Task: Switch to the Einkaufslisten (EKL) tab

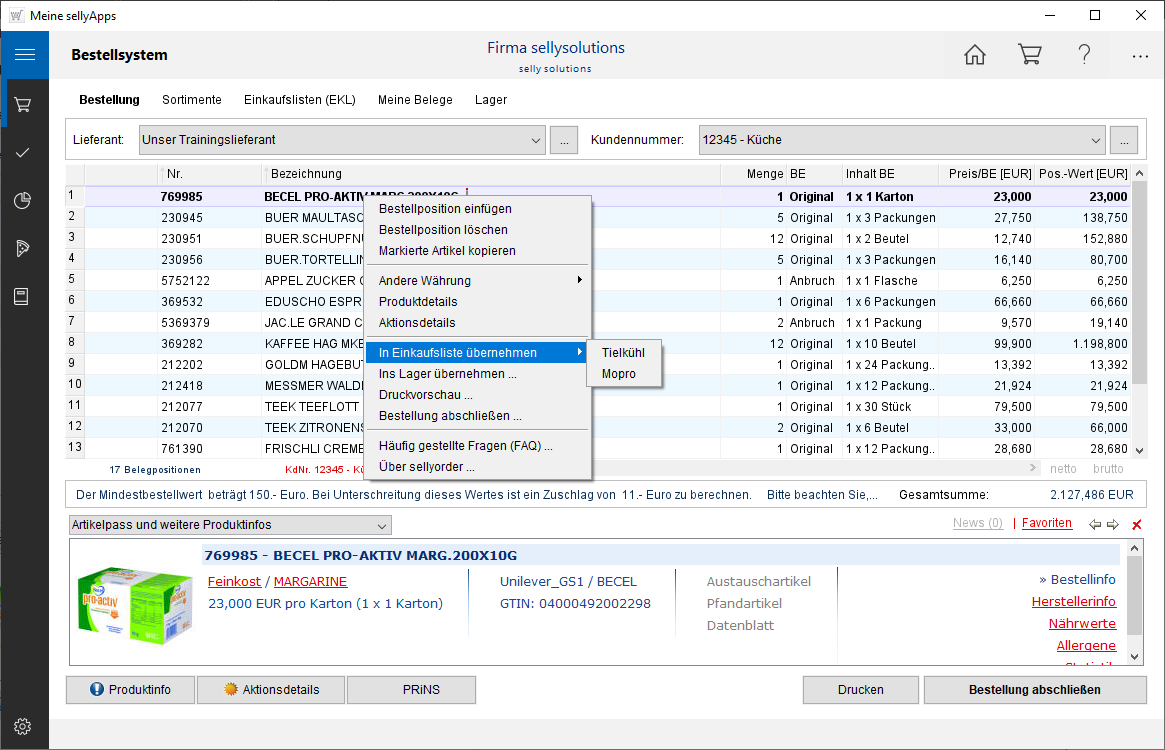Action: click(299, 100)
